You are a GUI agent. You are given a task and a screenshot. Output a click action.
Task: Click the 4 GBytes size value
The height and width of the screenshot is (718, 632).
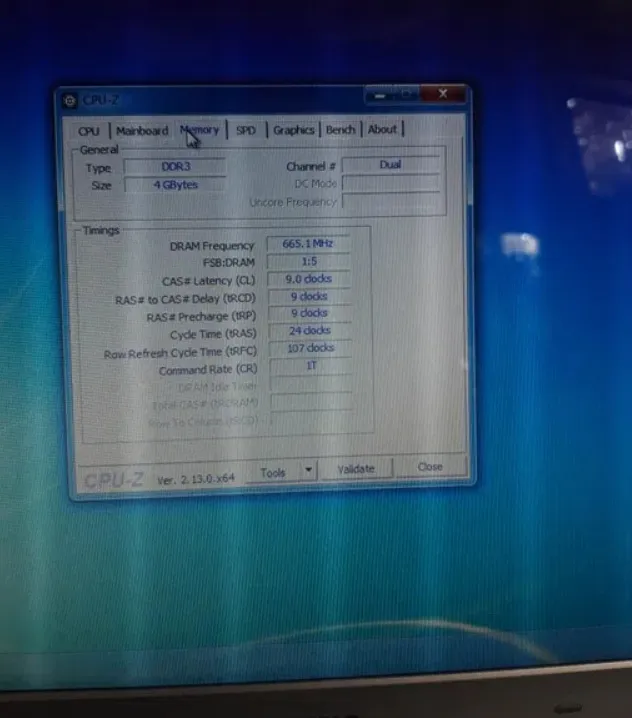click(175, 185)
